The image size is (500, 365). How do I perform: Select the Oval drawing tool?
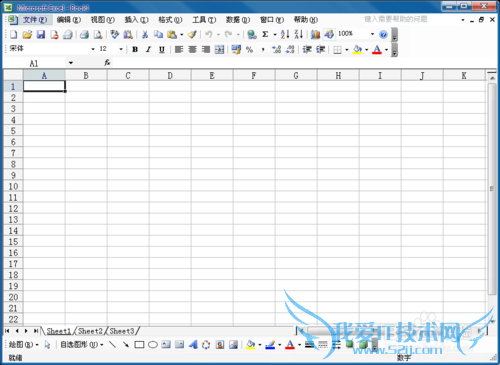click(153, 345)
